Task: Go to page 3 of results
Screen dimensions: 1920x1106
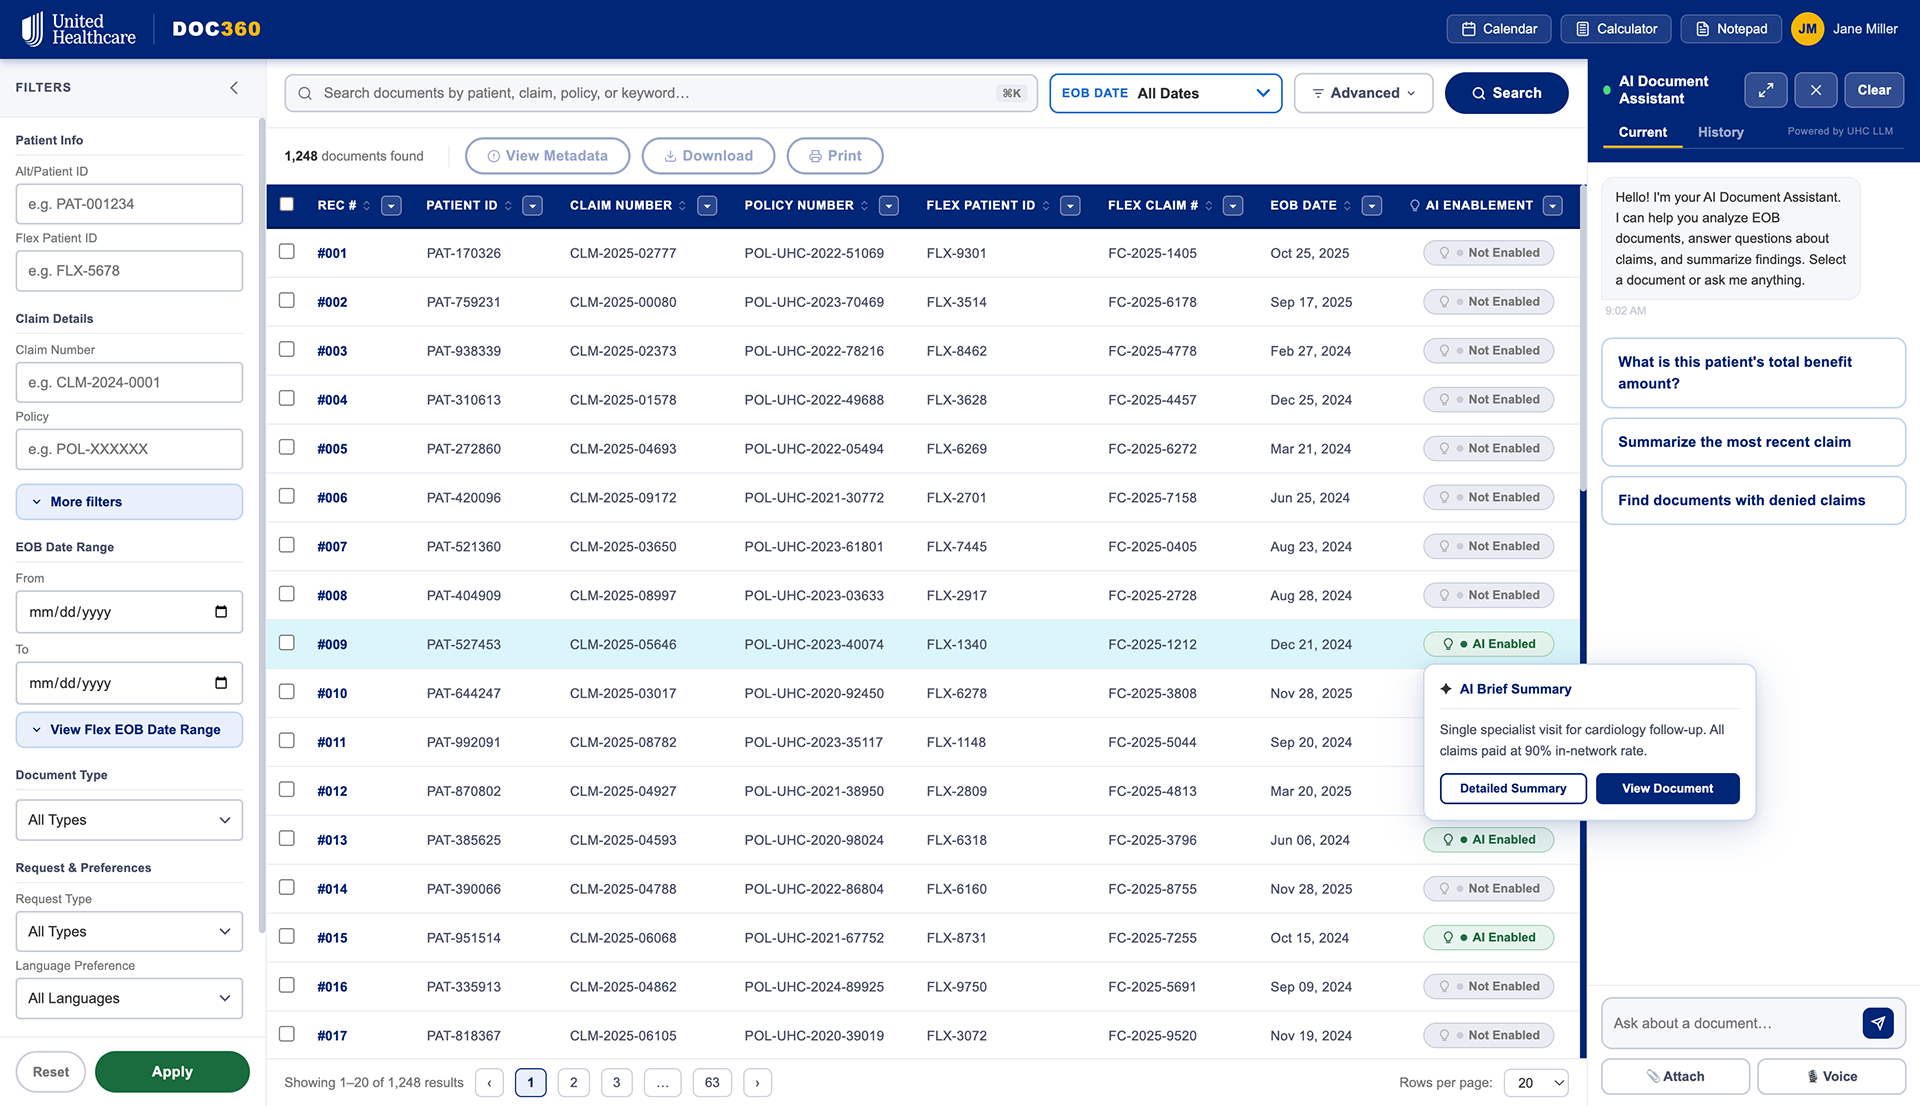Action: click(x=616, y=1082)
